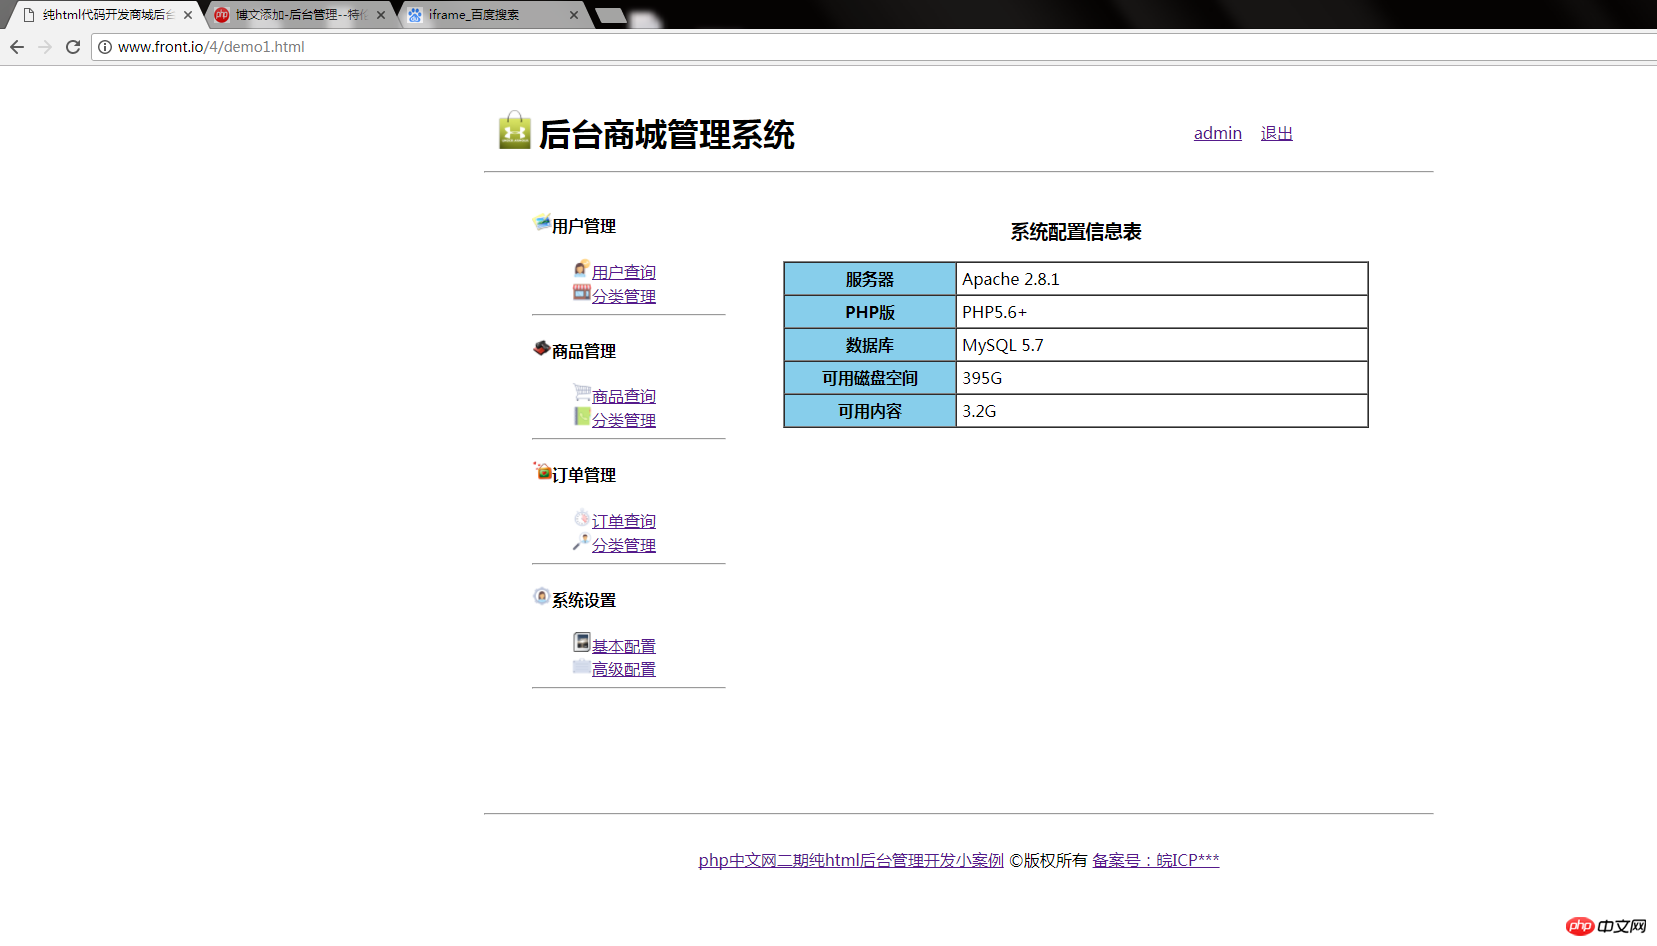The height and width of the screenshot is (946, 1657).
Task: Click the icon before 订单查询
Action: click(x=582, y=517)
